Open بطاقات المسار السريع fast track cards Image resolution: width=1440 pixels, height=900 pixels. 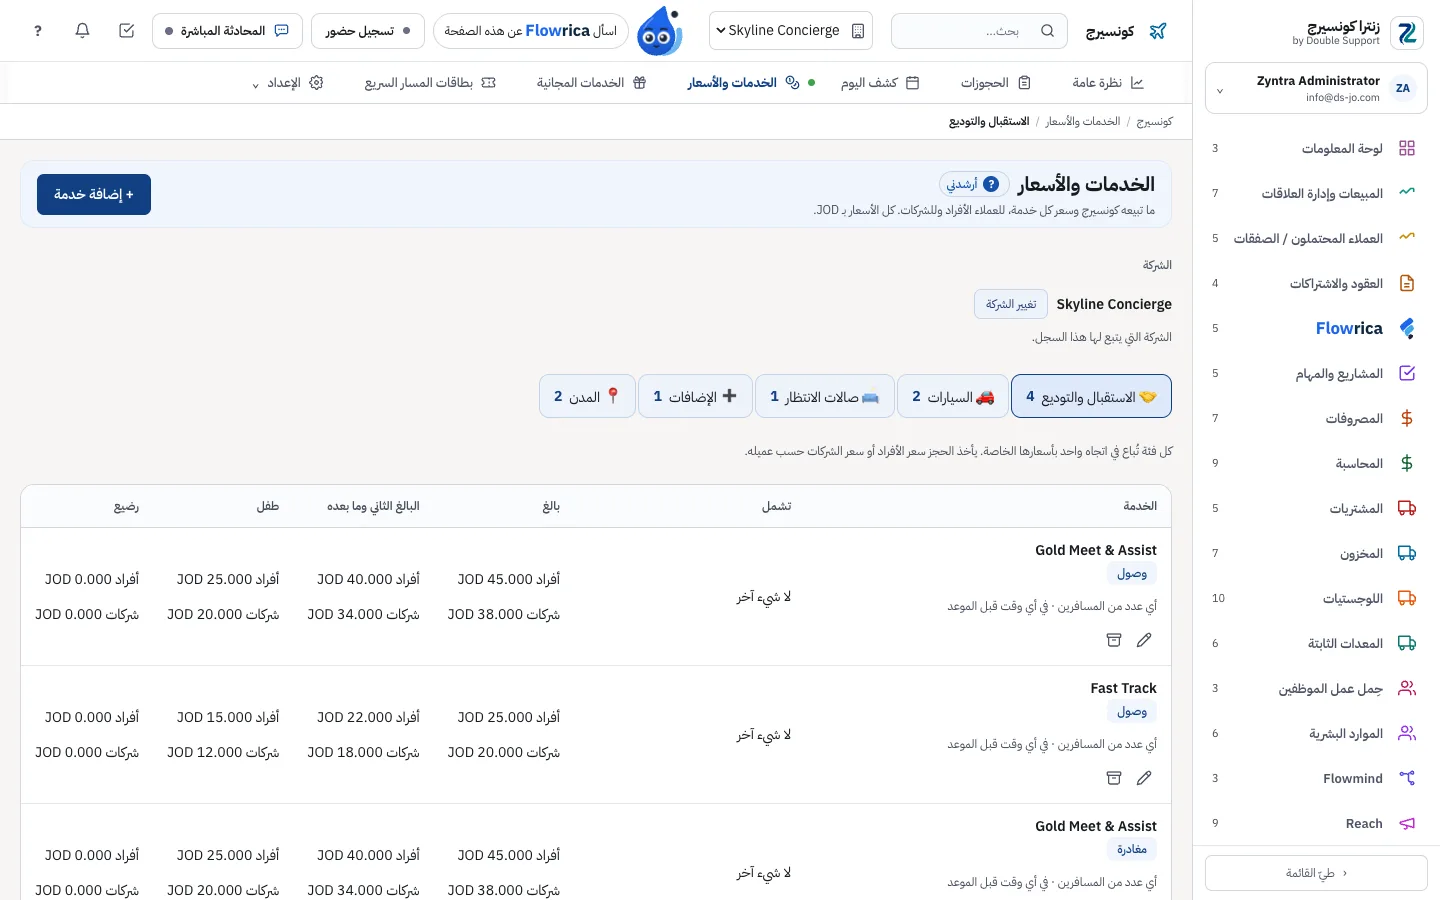[430, 83]
